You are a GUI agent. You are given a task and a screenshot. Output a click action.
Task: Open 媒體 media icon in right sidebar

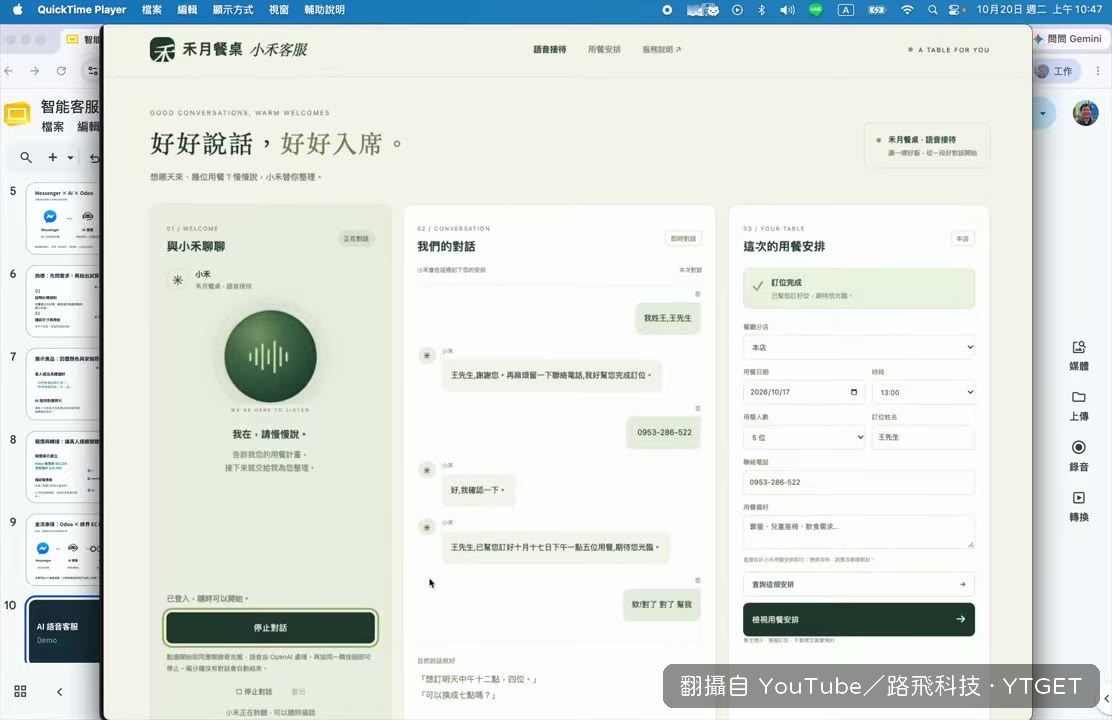coord(1079,347)
